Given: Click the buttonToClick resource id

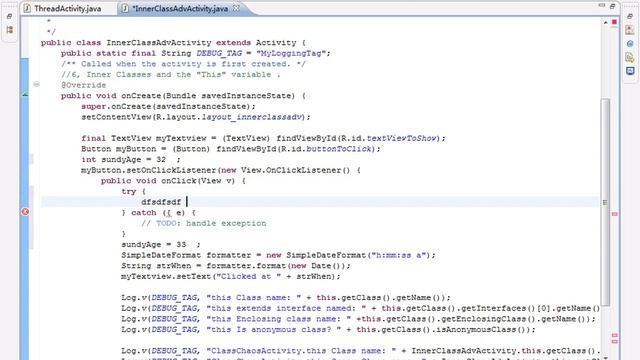Looking at the screenshot, I should pos(339,149).
